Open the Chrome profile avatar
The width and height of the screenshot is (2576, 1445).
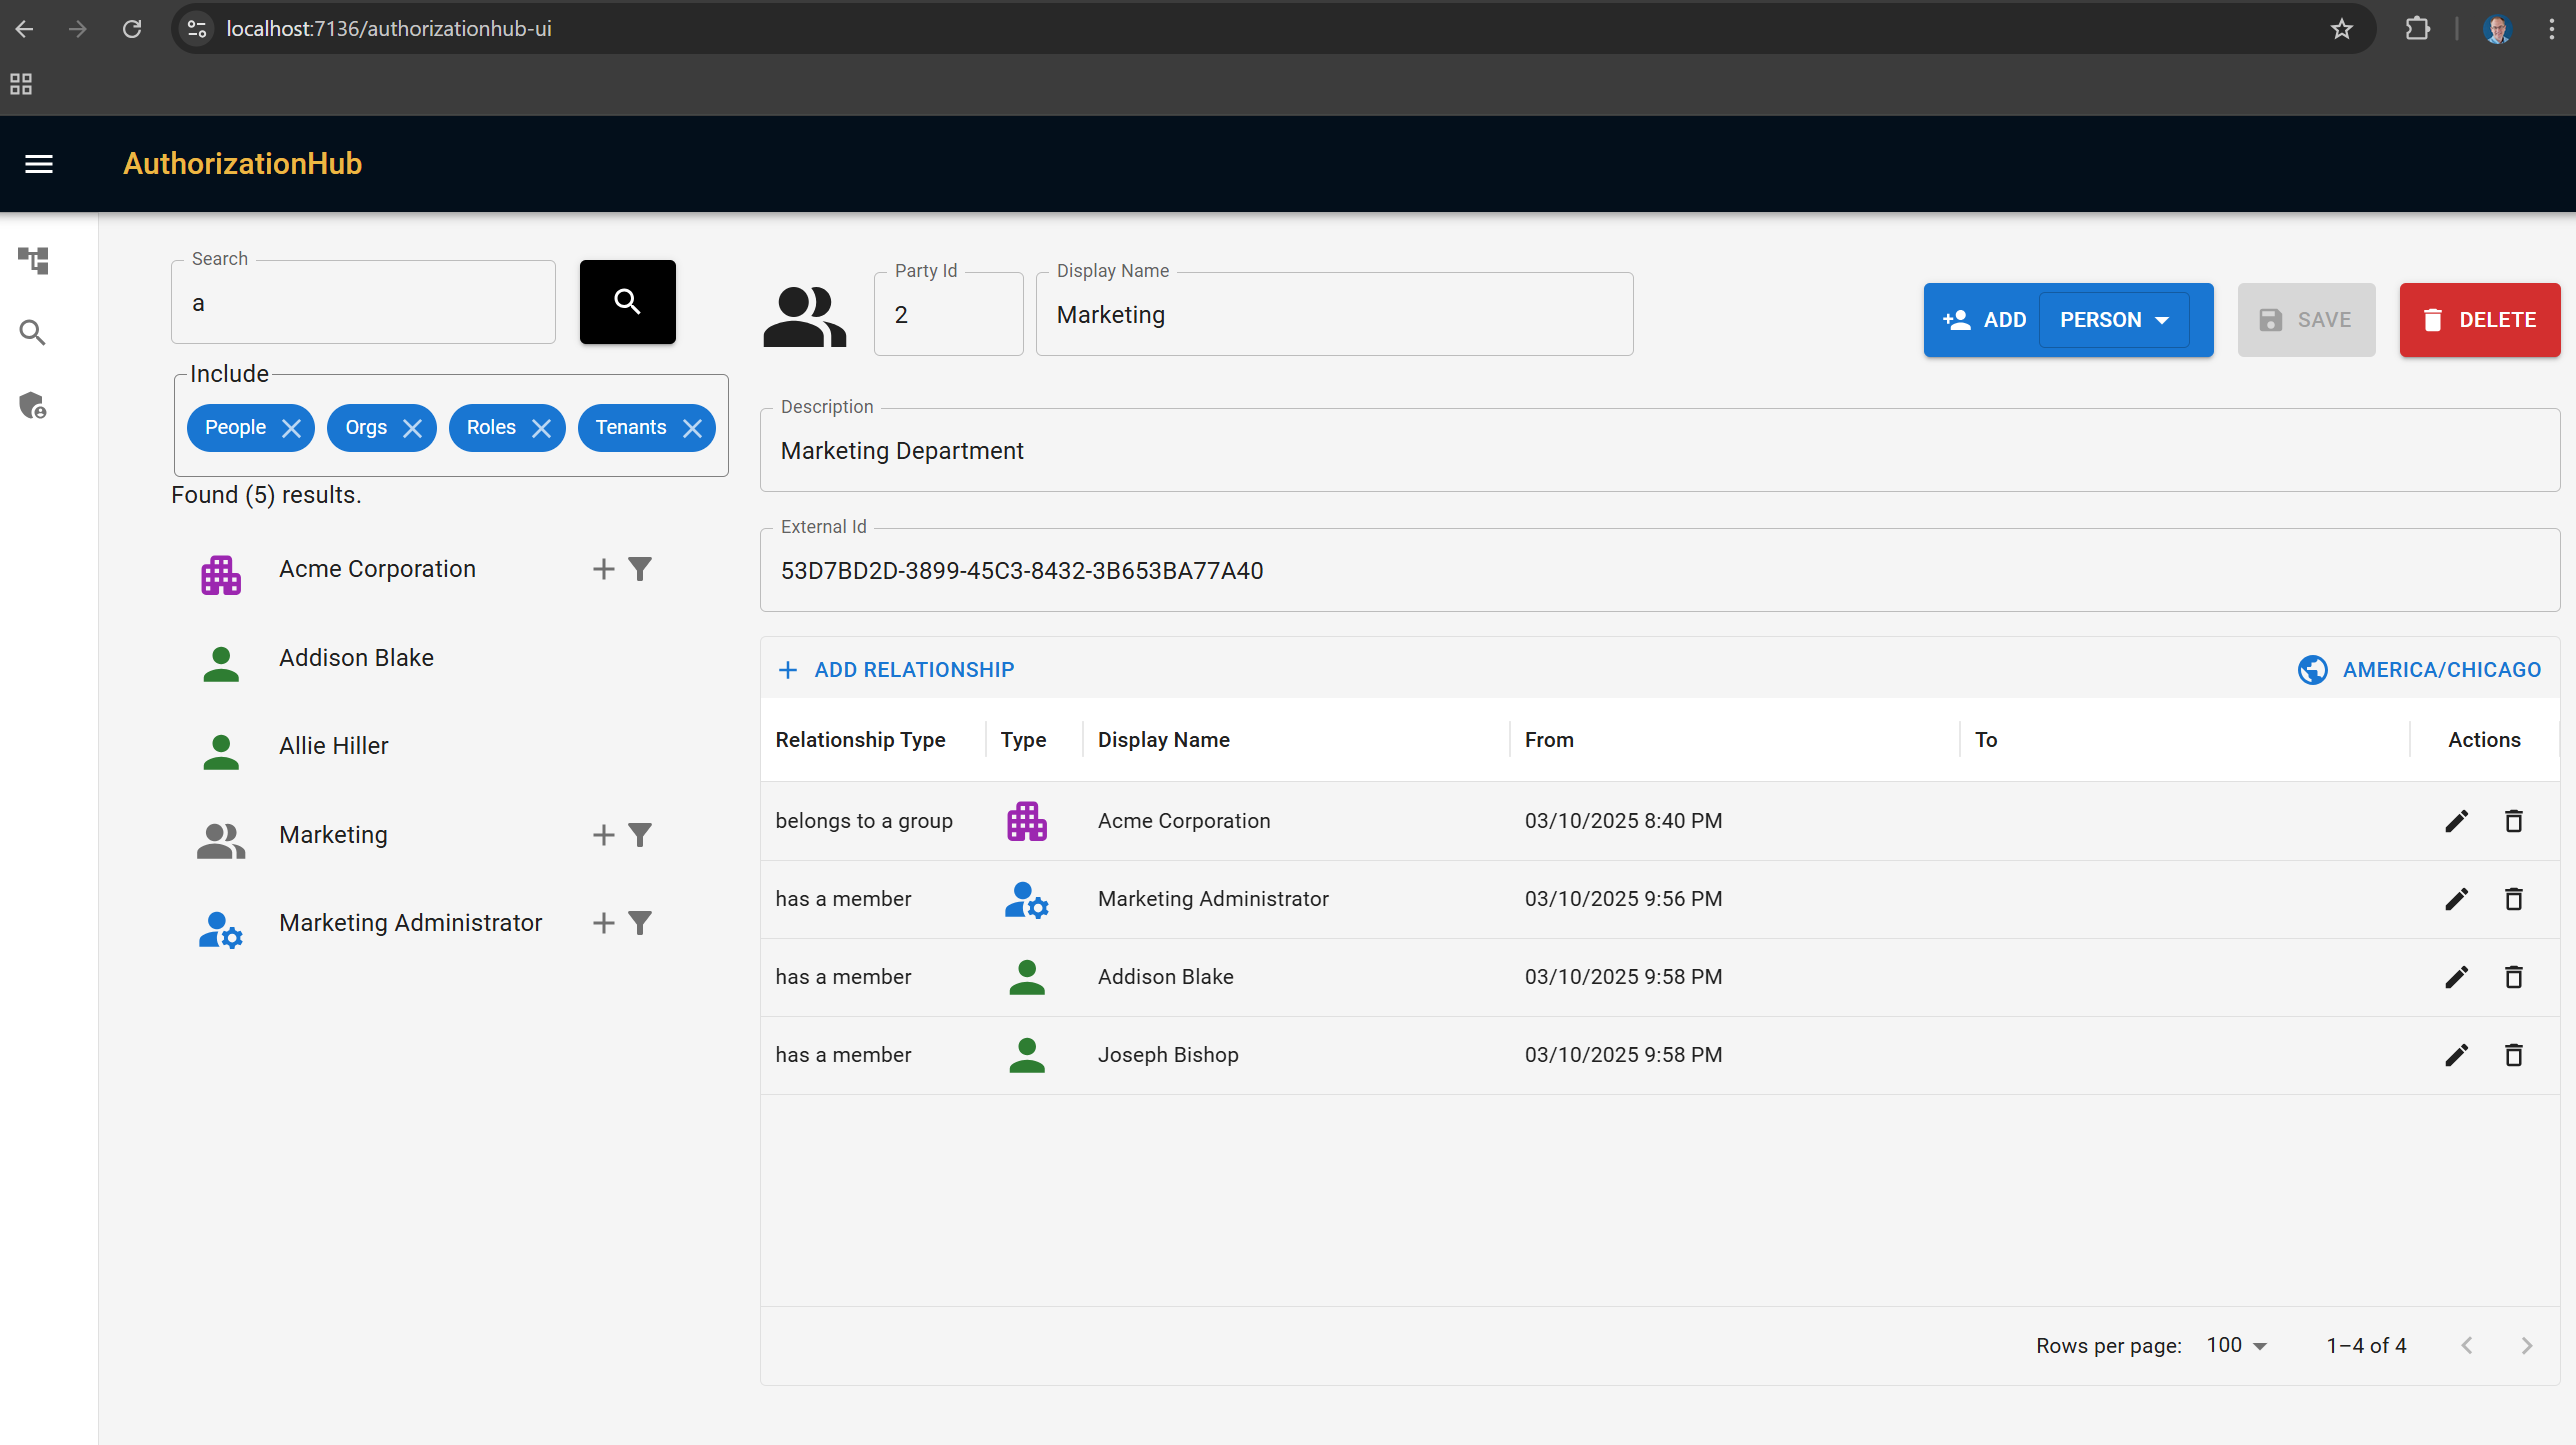(2497, 29)
